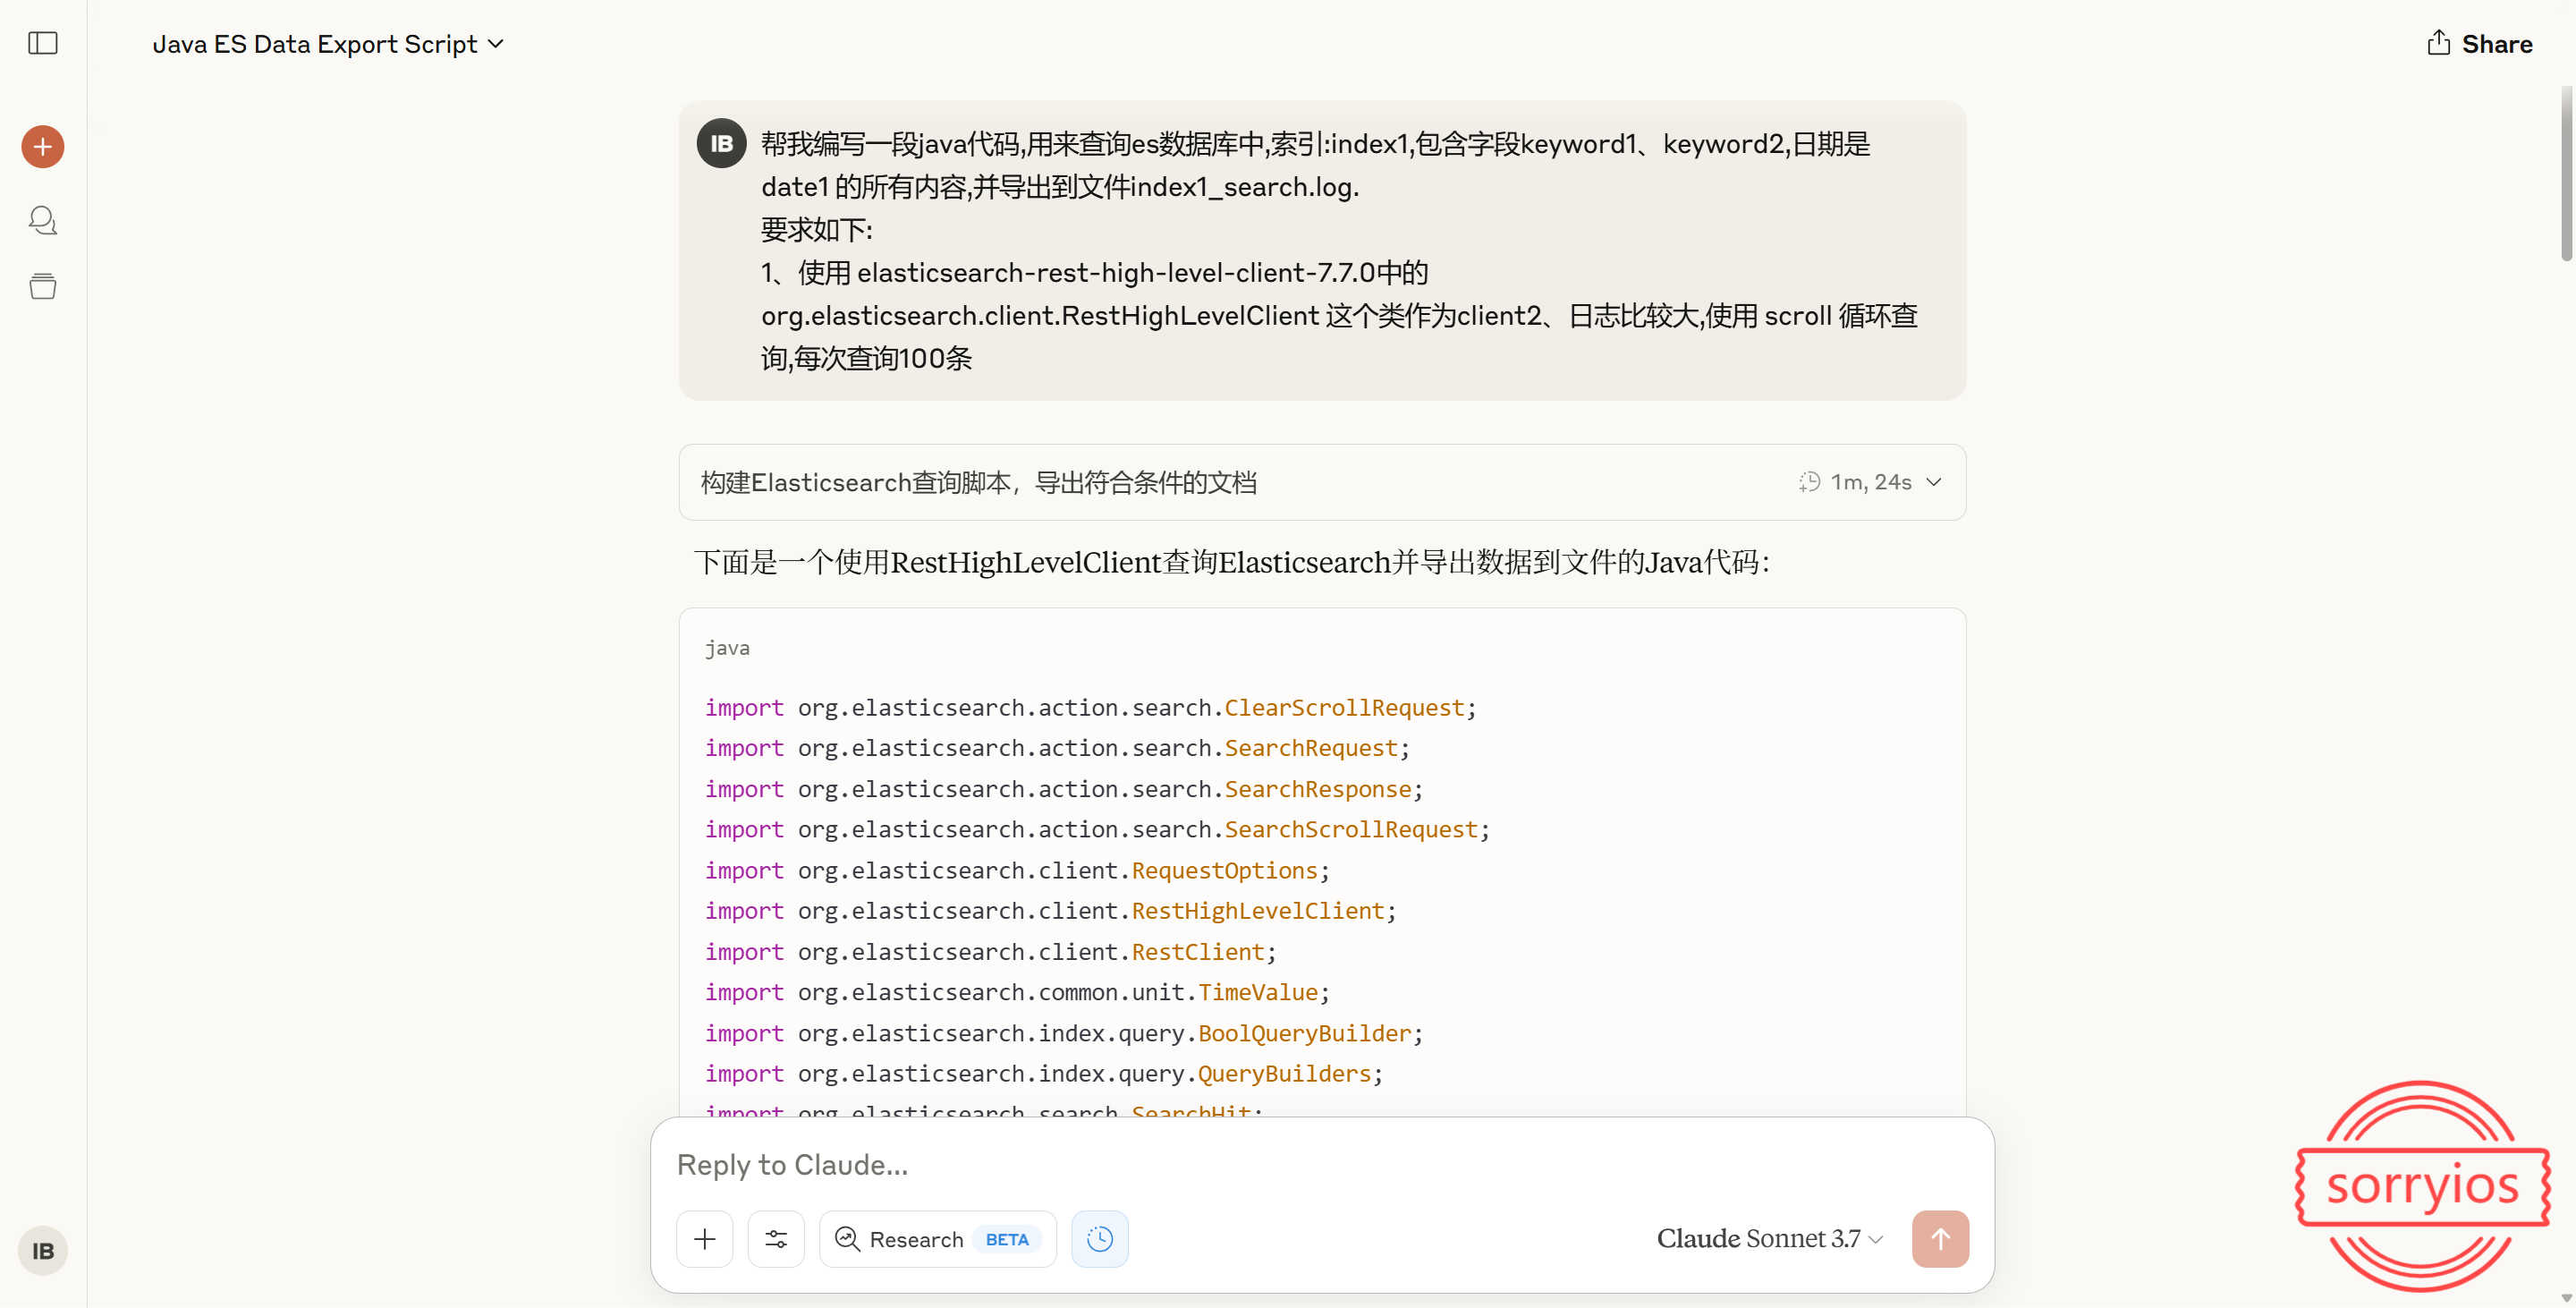Click the vertical page scrollbar
2576x1308 pixels.
(x=2566, y=174)
